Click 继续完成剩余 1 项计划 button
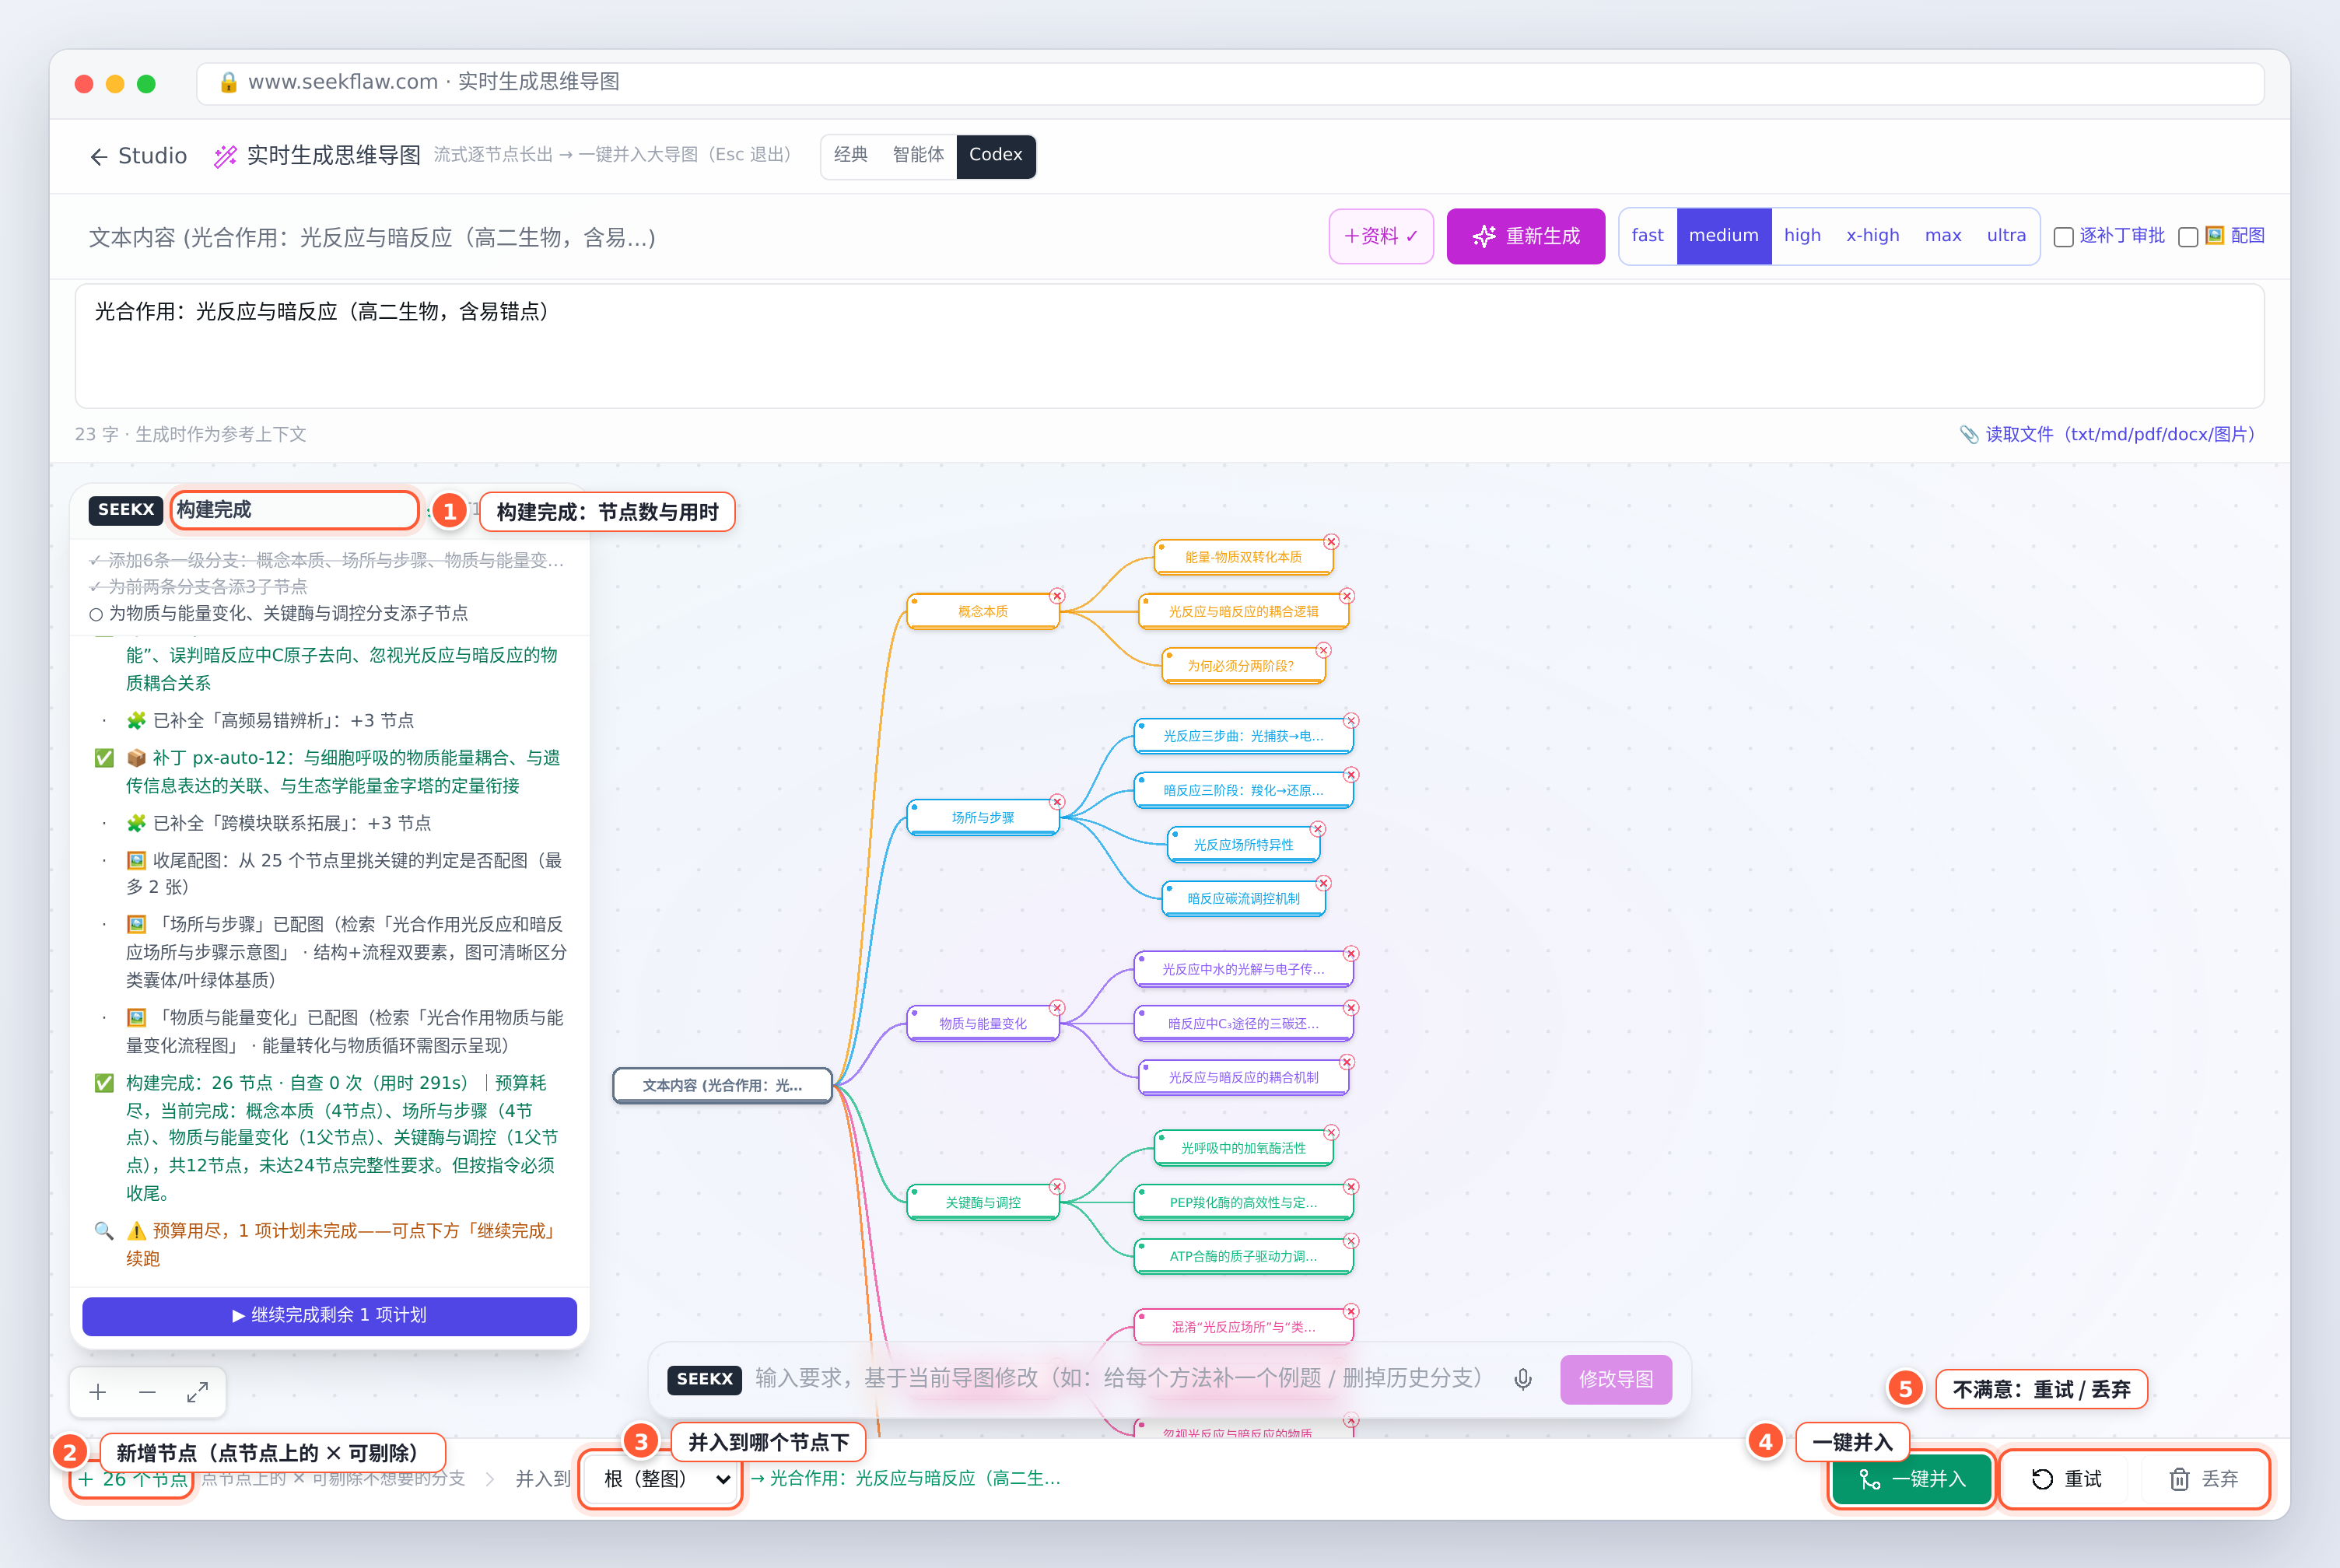 [329, 1316]
